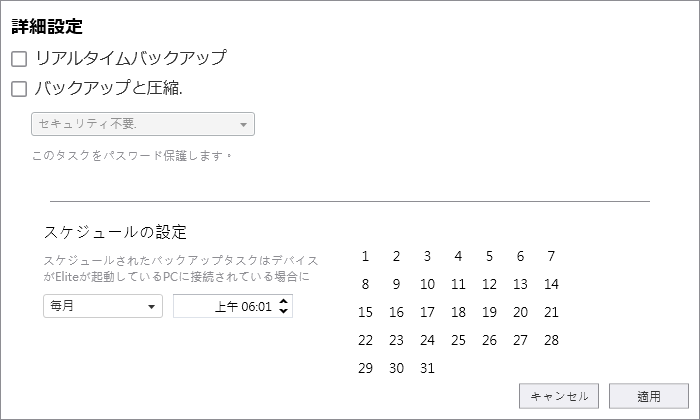Viewport: 700px width, 420px height.
Task: Choose day 10 in the date grid
Action: (427, 284)
